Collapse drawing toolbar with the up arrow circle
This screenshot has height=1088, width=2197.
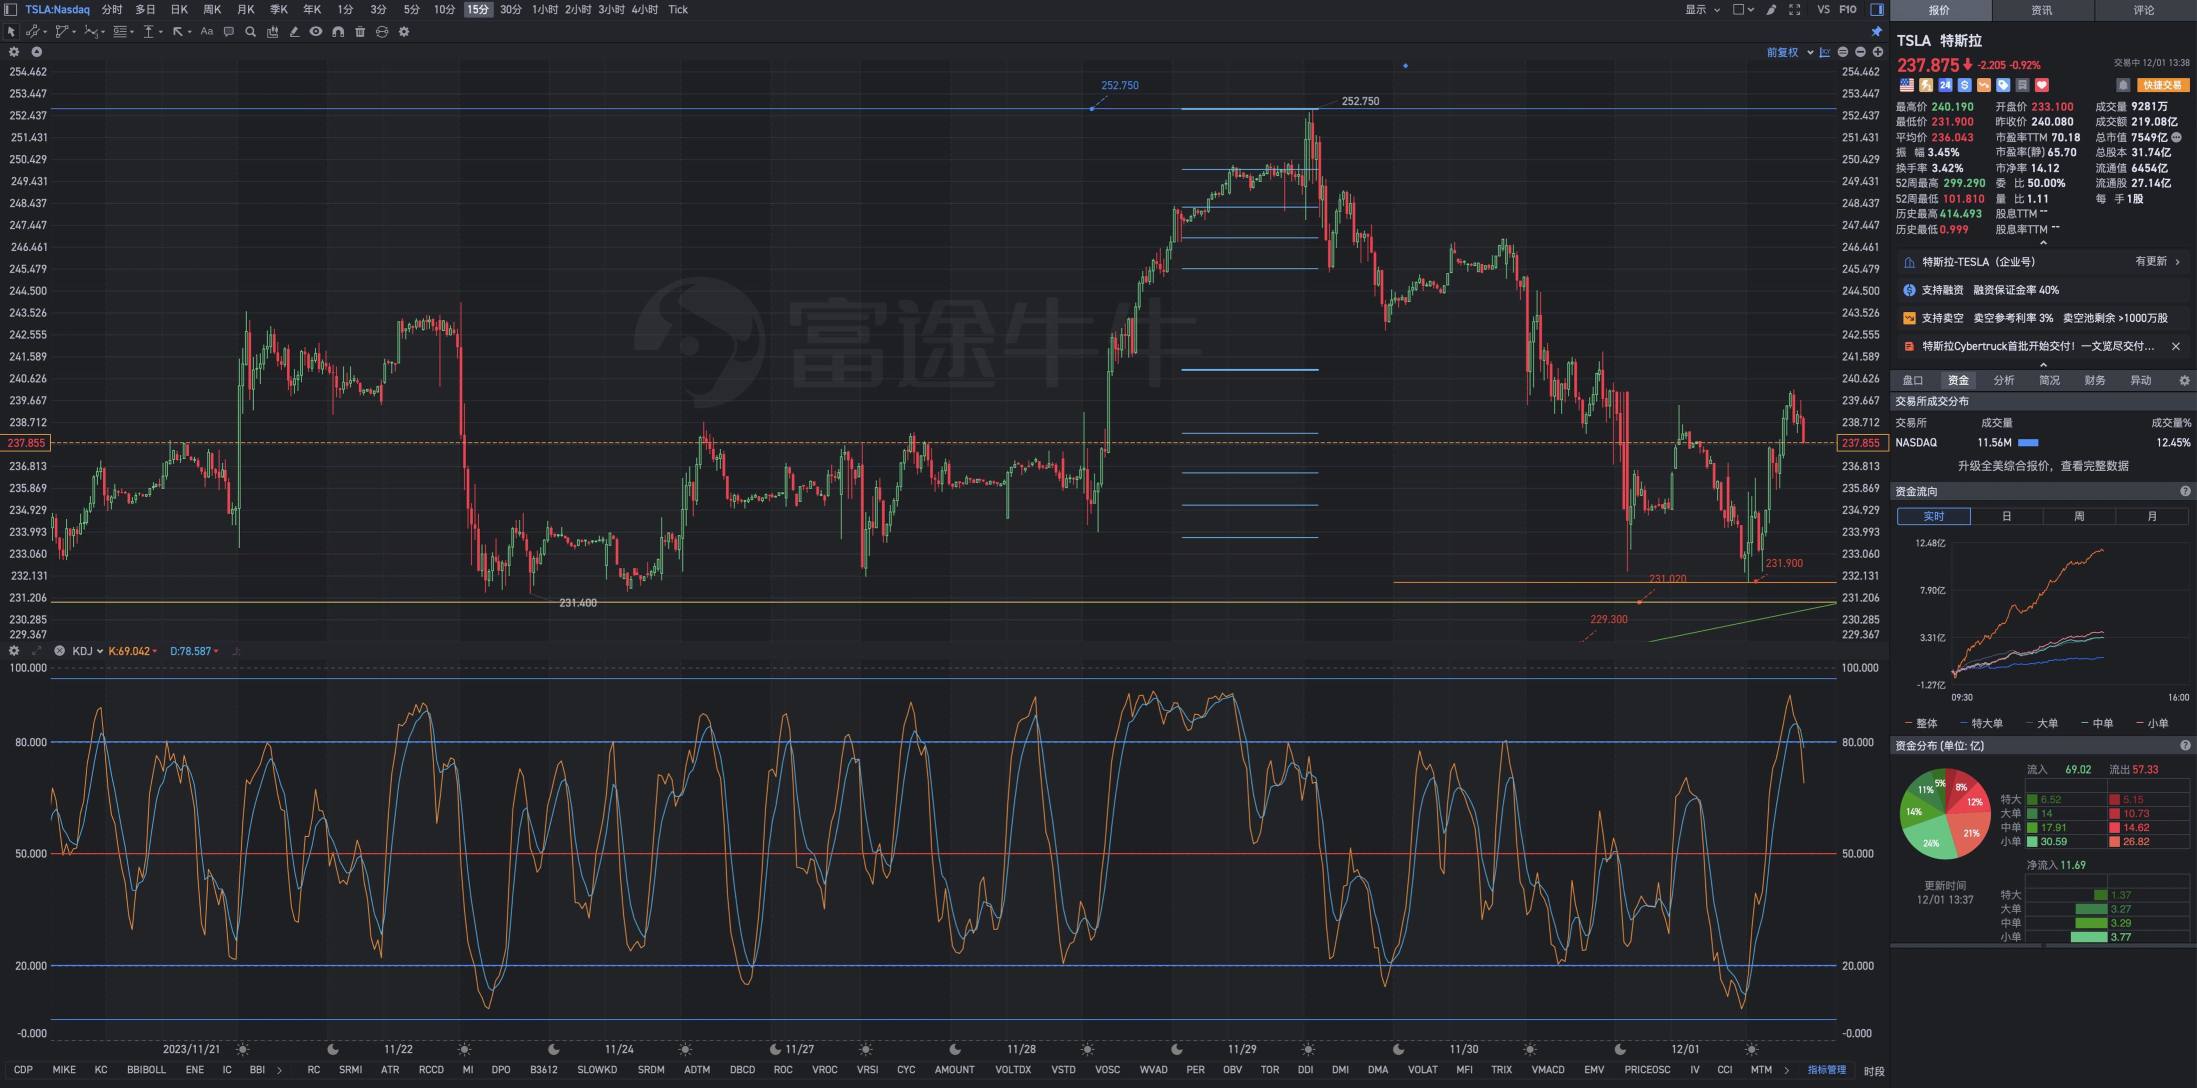[x=36, y=52]
